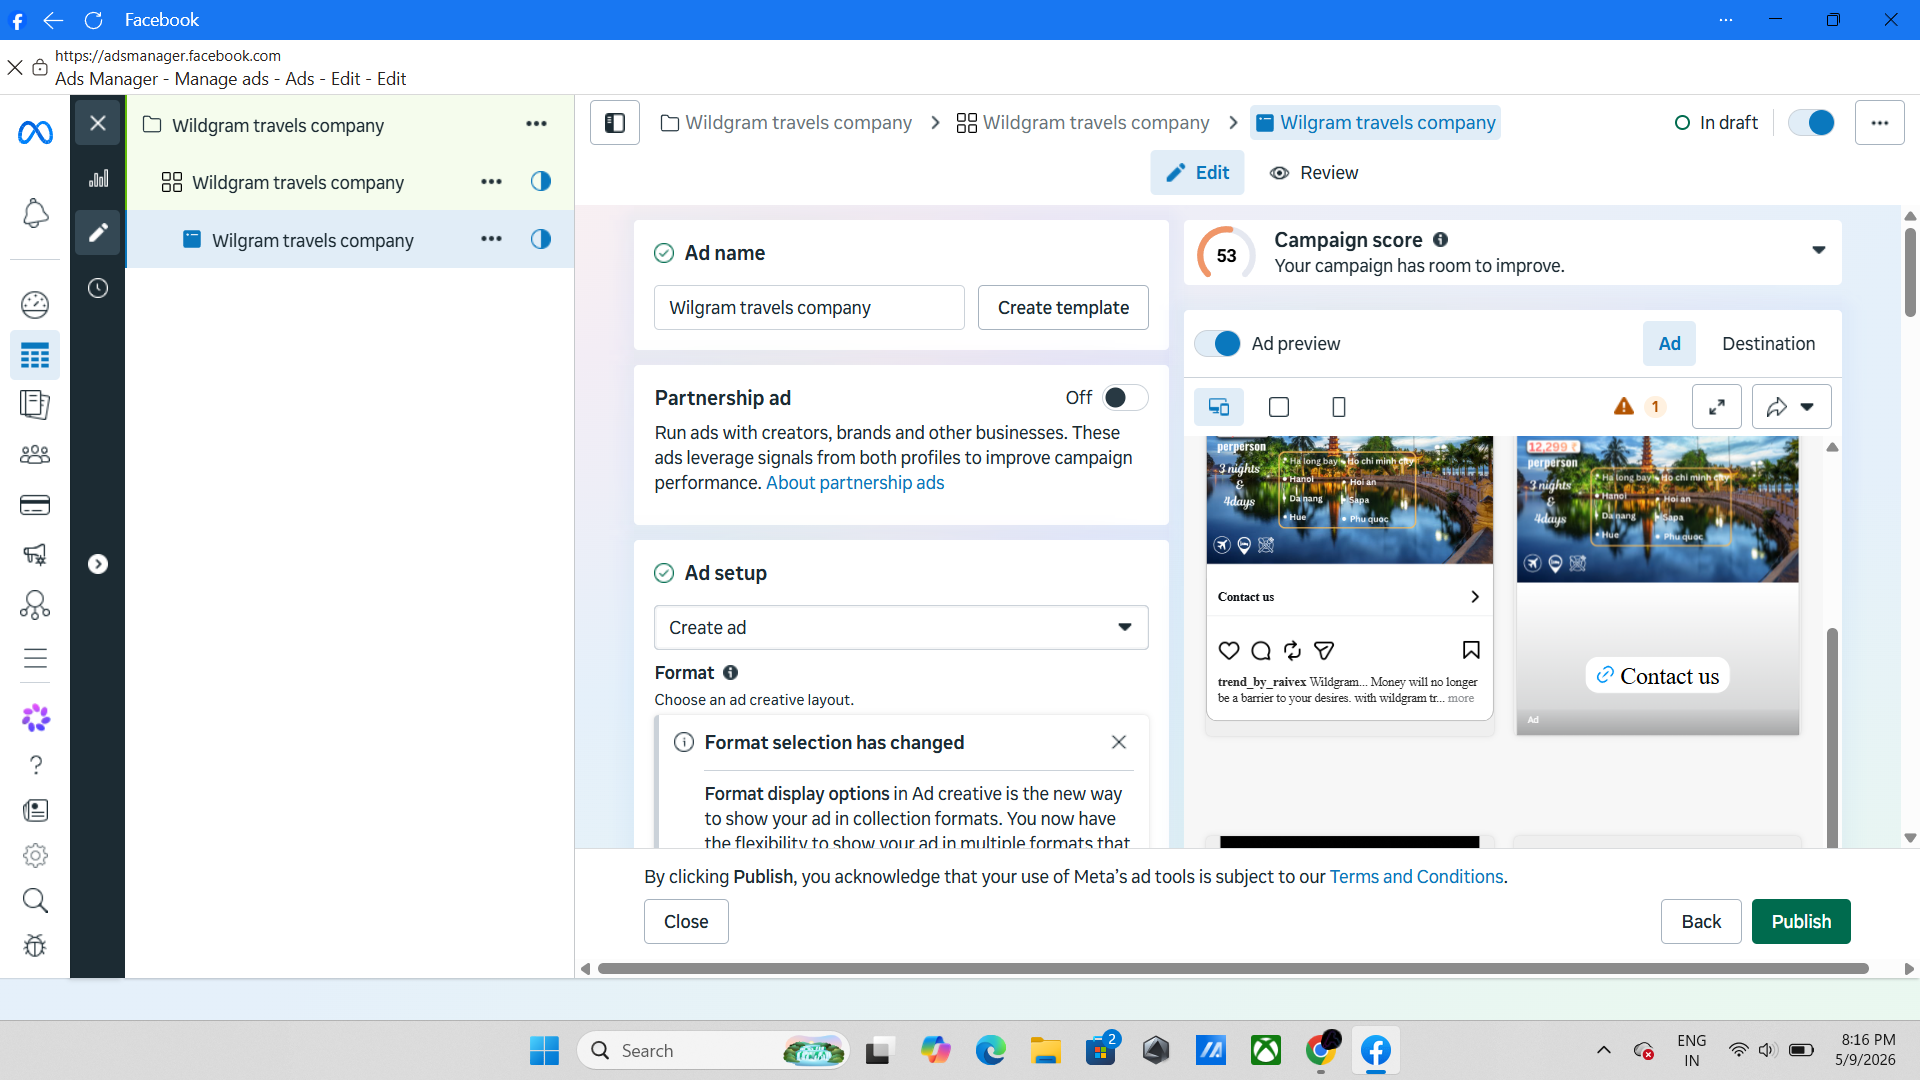
Task: Open the Meta logo menu
Action: tap(35, 132)
